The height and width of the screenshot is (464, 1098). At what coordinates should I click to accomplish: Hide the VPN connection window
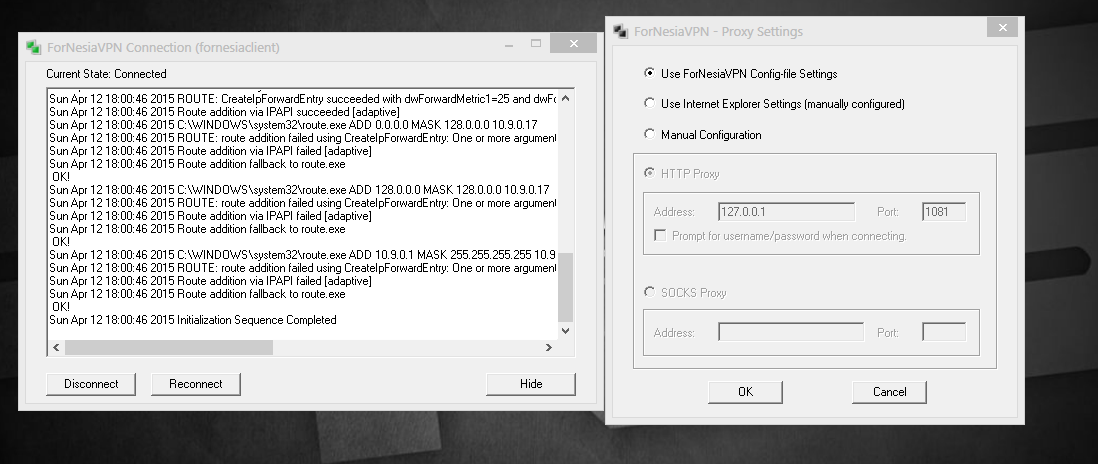point(531,384)
